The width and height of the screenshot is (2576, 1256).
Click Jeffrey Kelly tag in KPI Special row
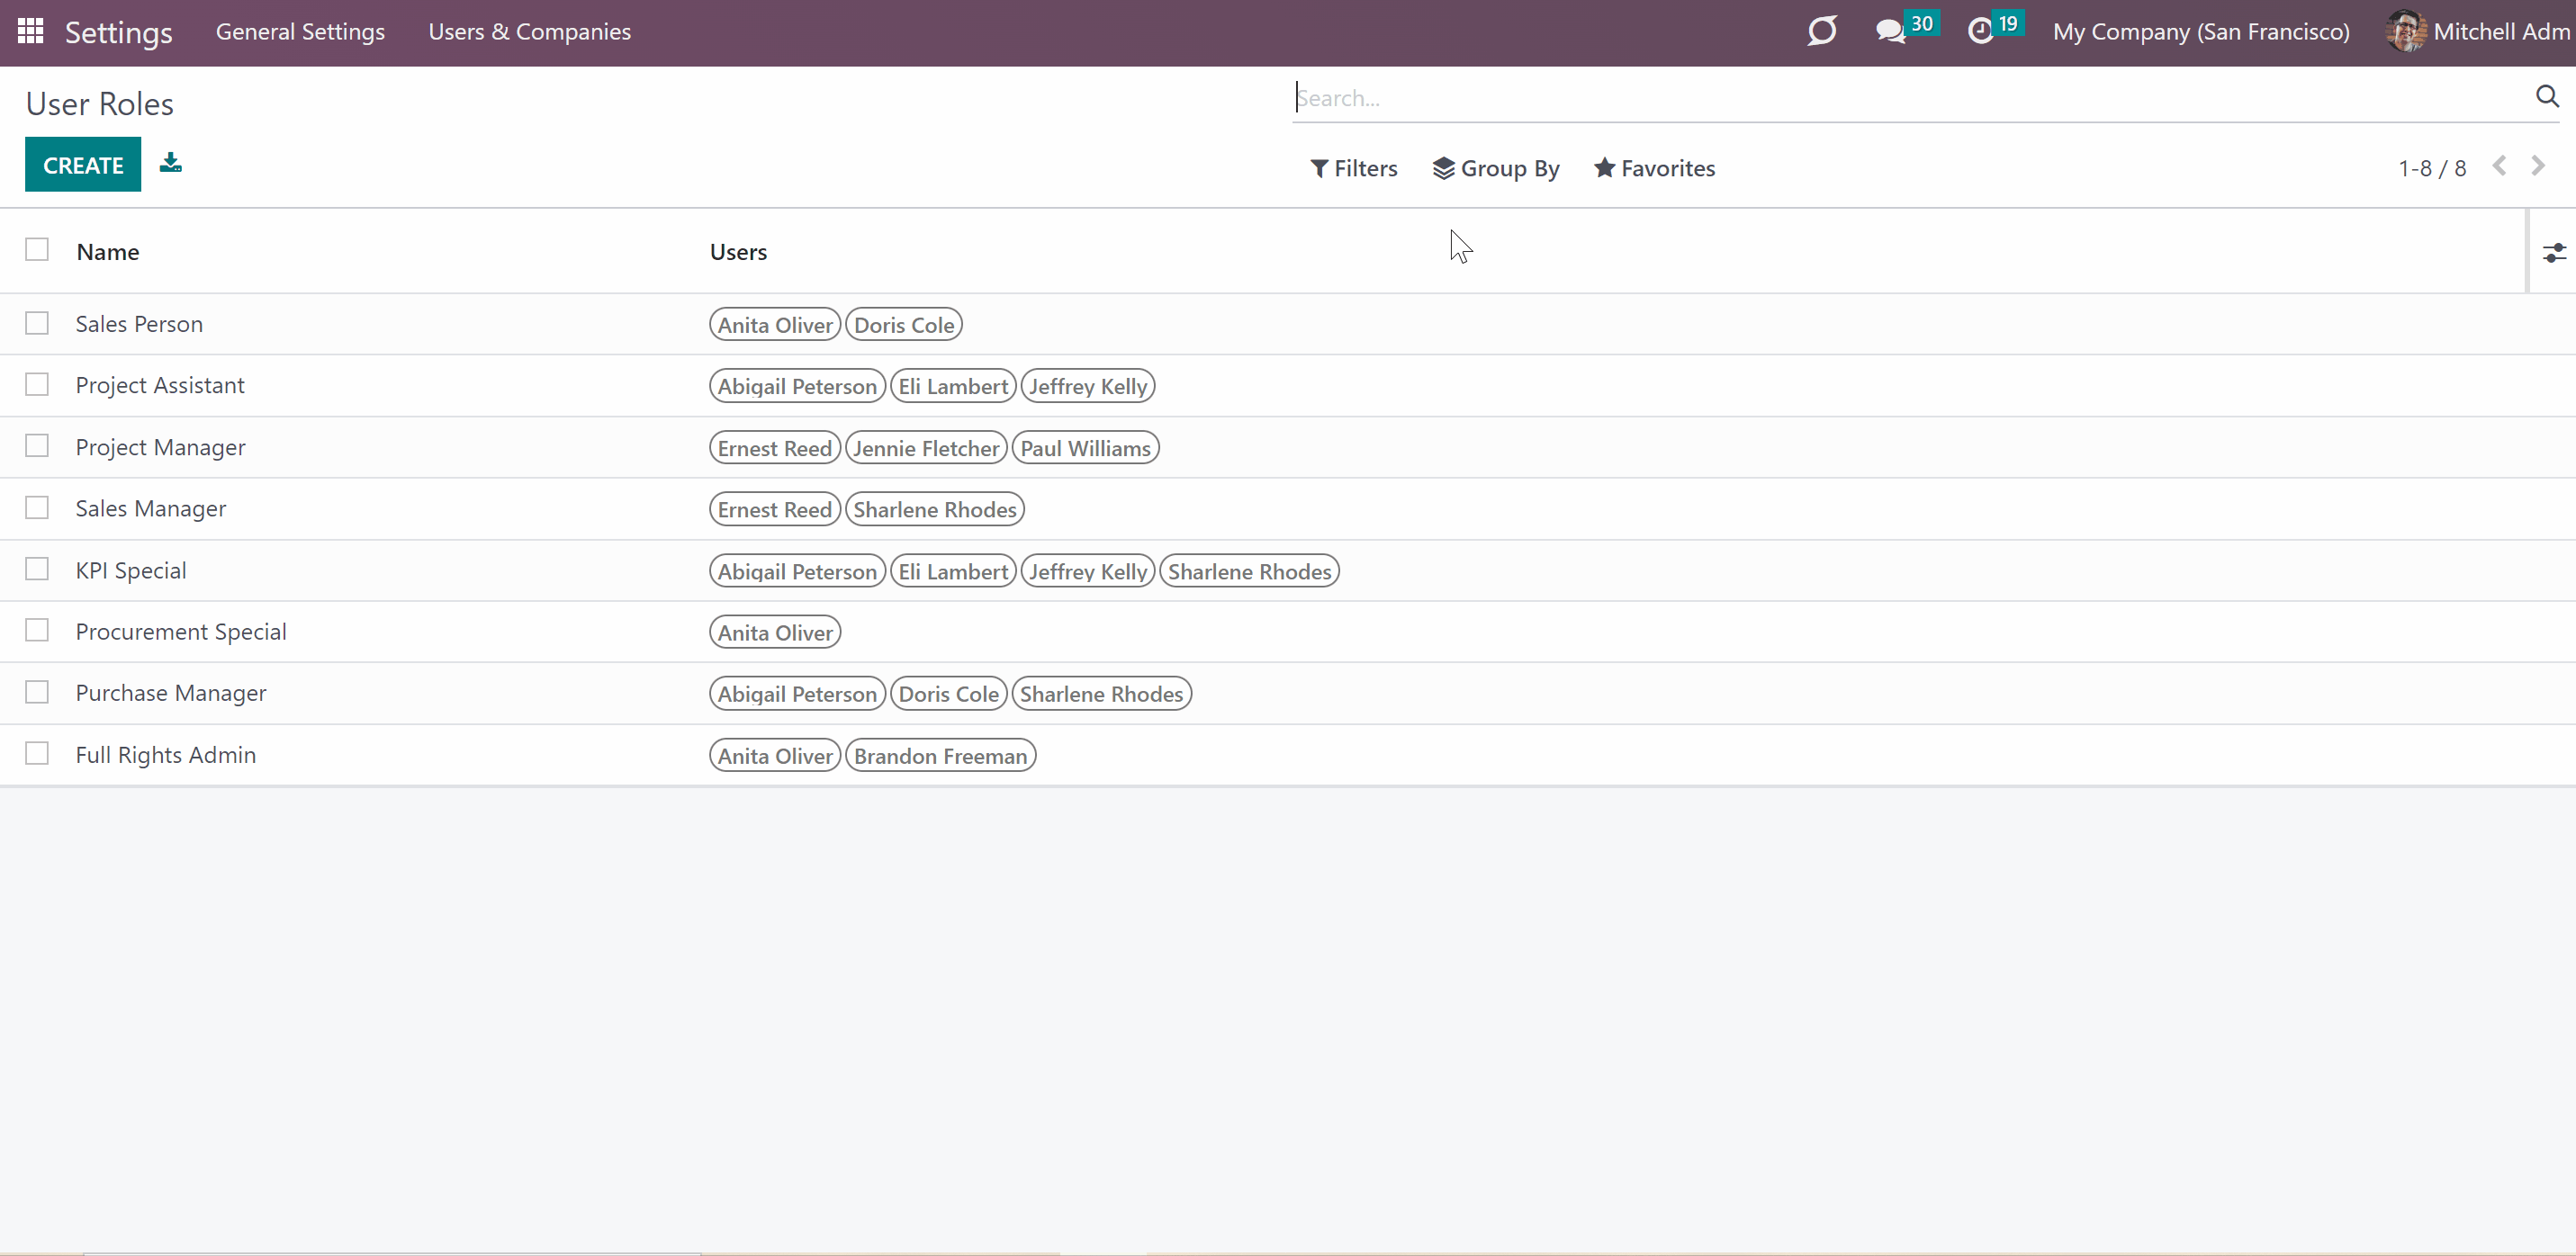[x=1088, y=571]
